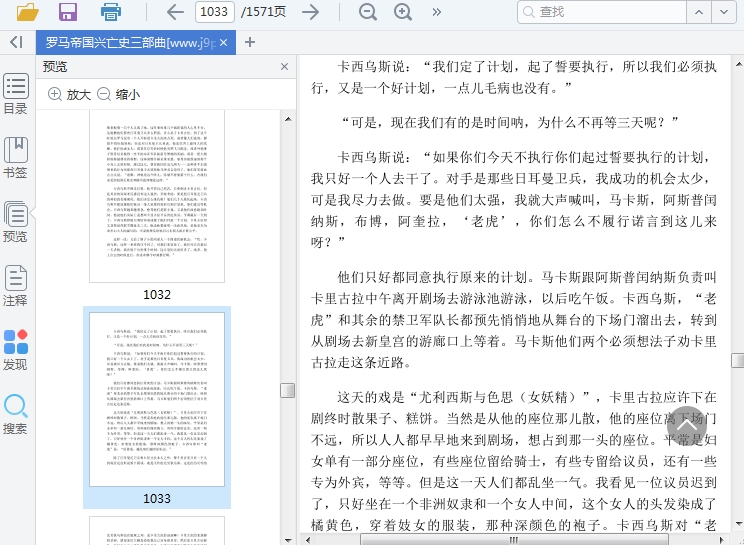Click the /1571页 total page label
The image size is (744, 545).
263,11
